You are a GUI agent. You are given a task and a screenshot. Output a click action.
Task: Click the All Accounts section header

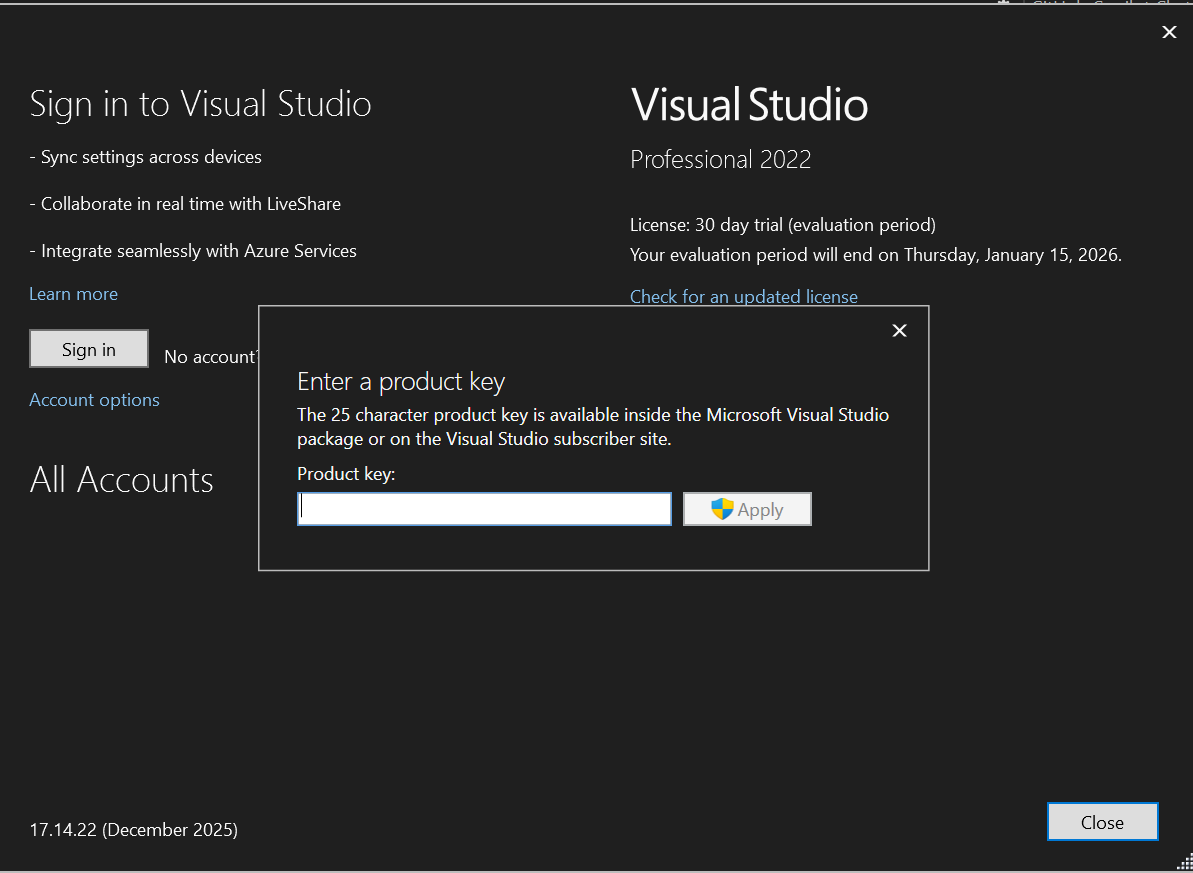tap(121, 480)
